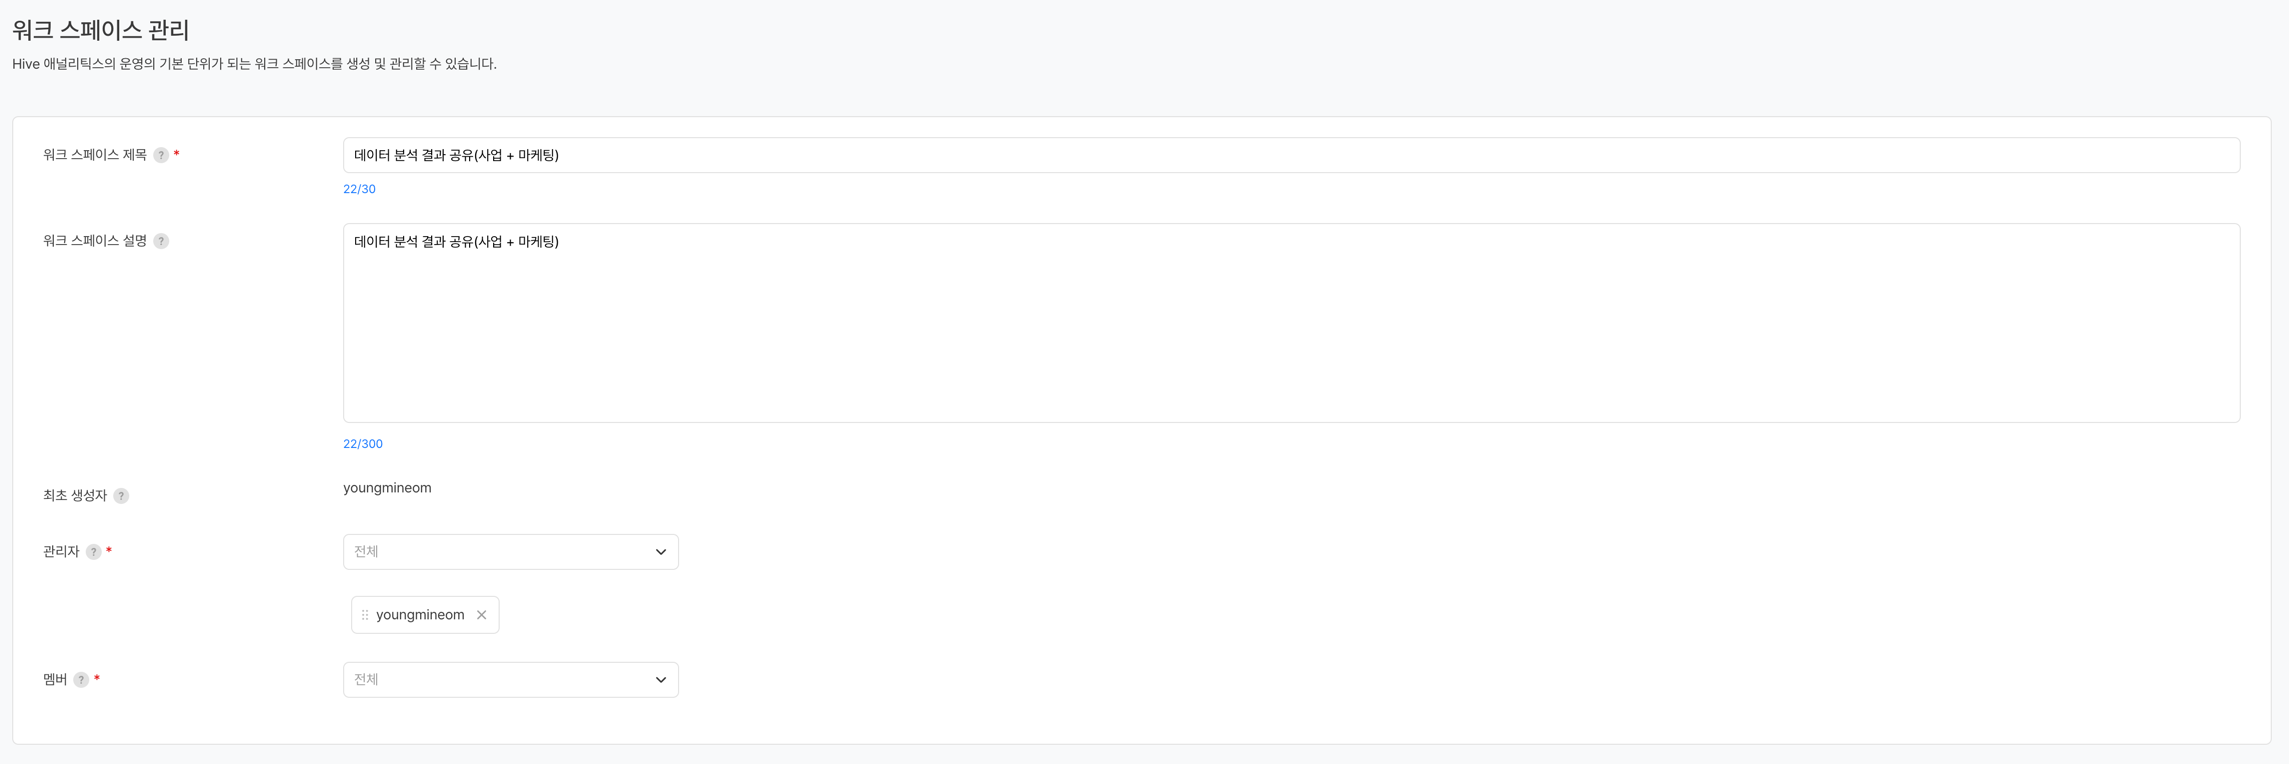Click help icon beside 워크 스페이스 설명
Viewport: 2289px width, 764px height.
click(161, 242)
